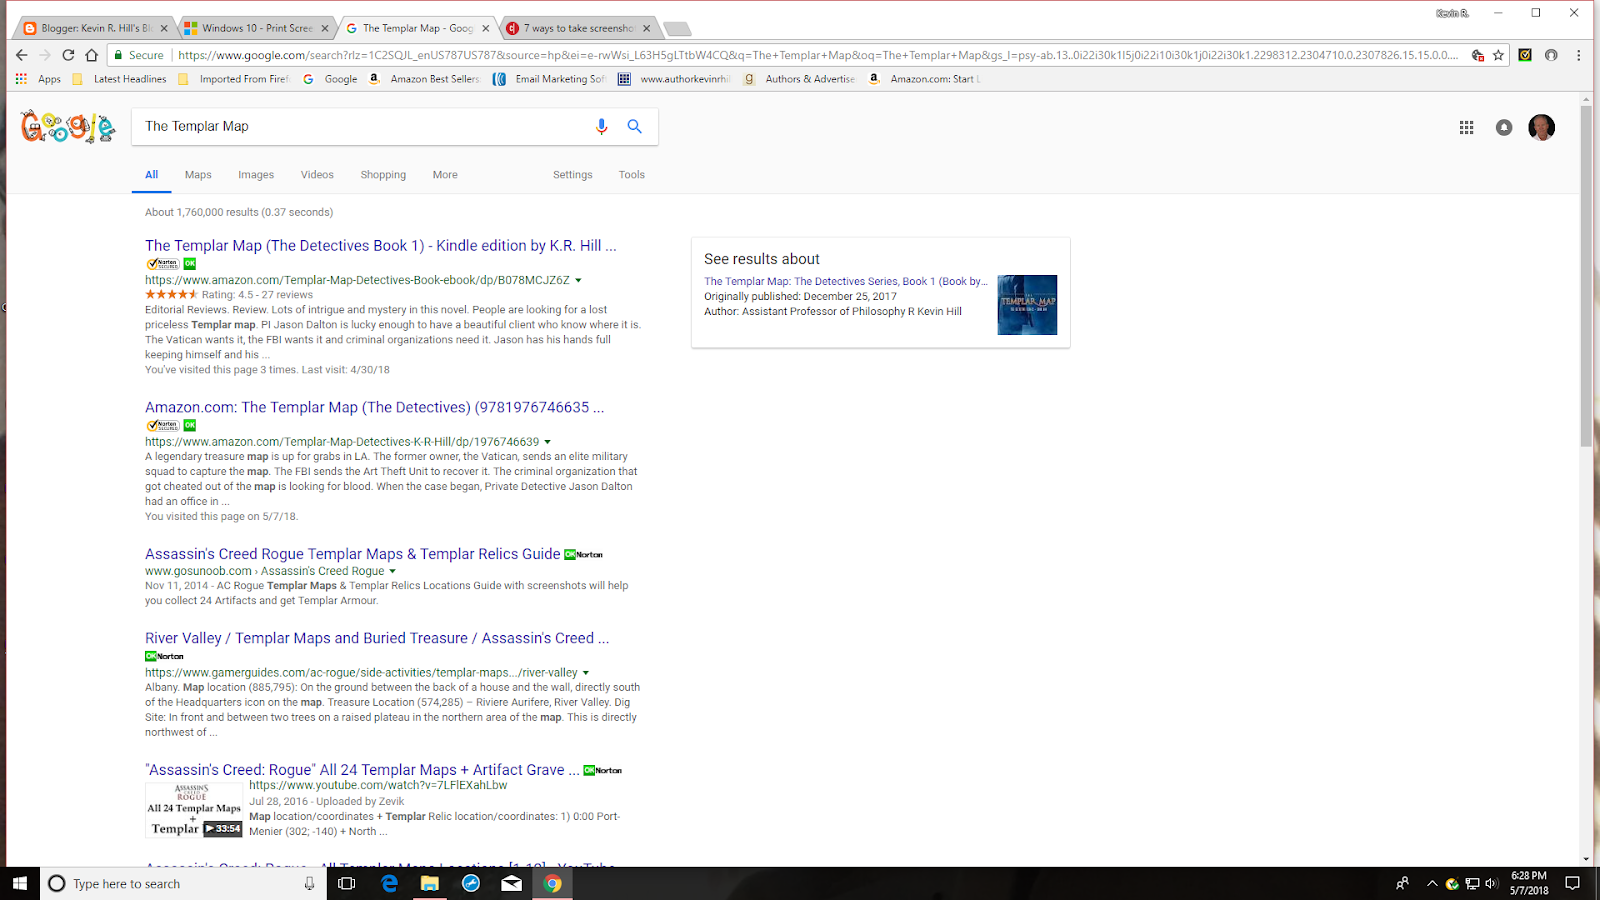Expand options for the Amazon paperback result URL
Image resolution: width=1600 pixels, height=900 pixels.
tap(547, 442)
